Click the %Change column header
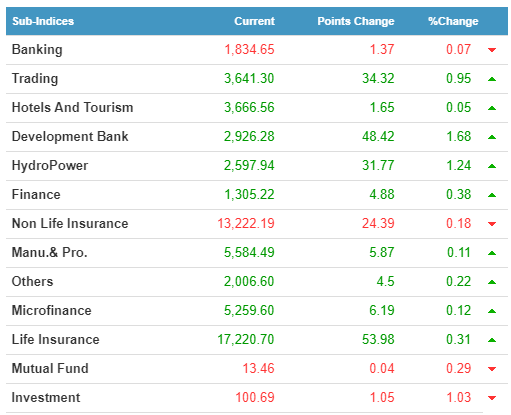Viewport: 511px width, 415px height. (x=453, y=21)
